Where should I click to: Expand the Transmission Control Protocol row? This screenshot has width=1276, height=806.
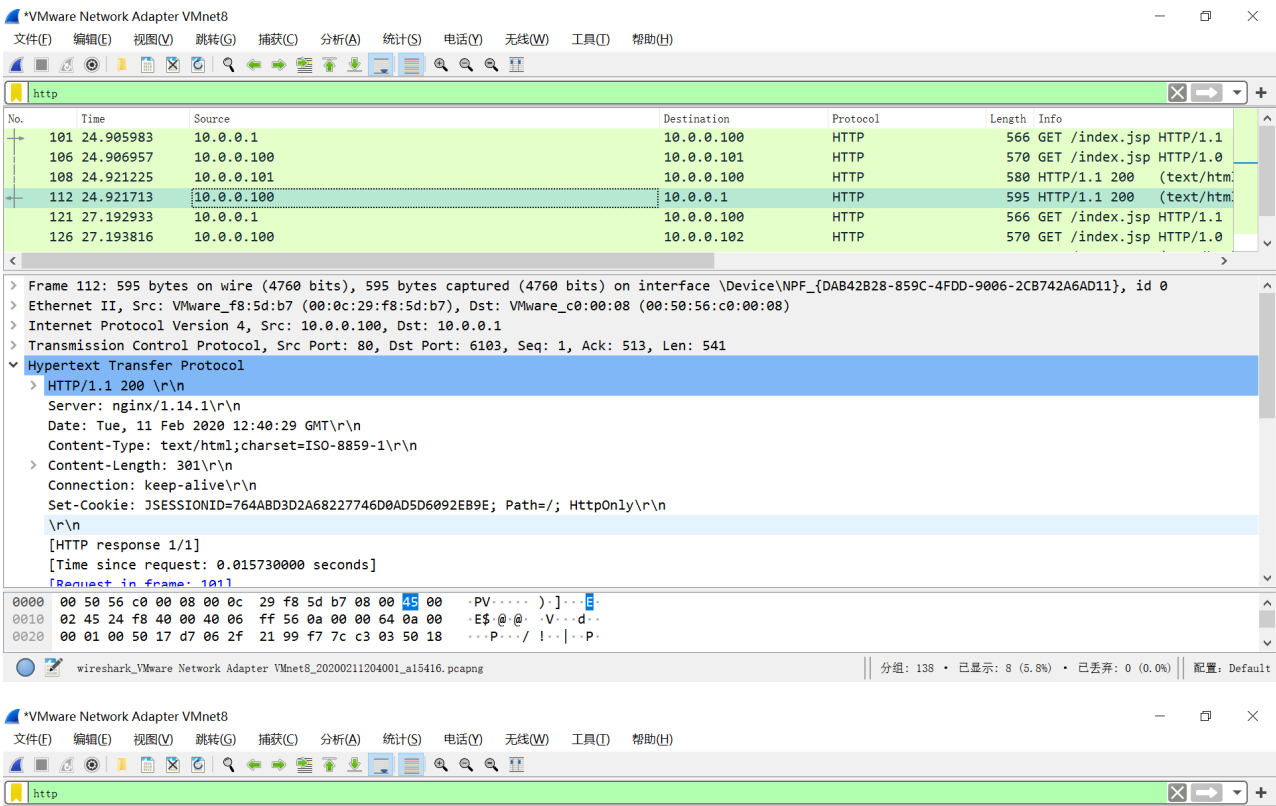pos(14,346)
